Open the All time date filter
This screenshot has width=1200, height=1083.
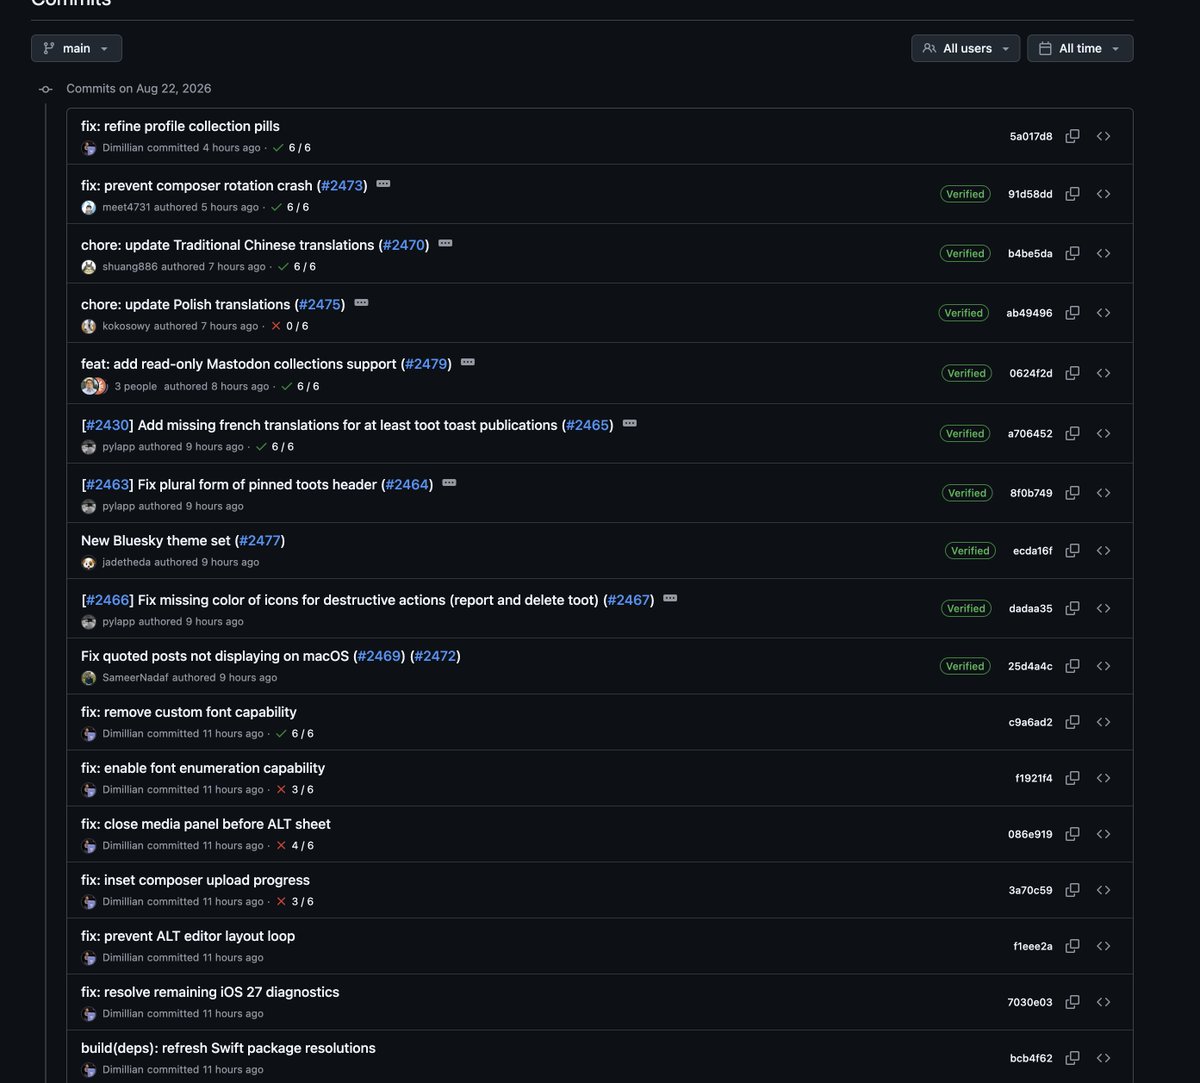1080,48
